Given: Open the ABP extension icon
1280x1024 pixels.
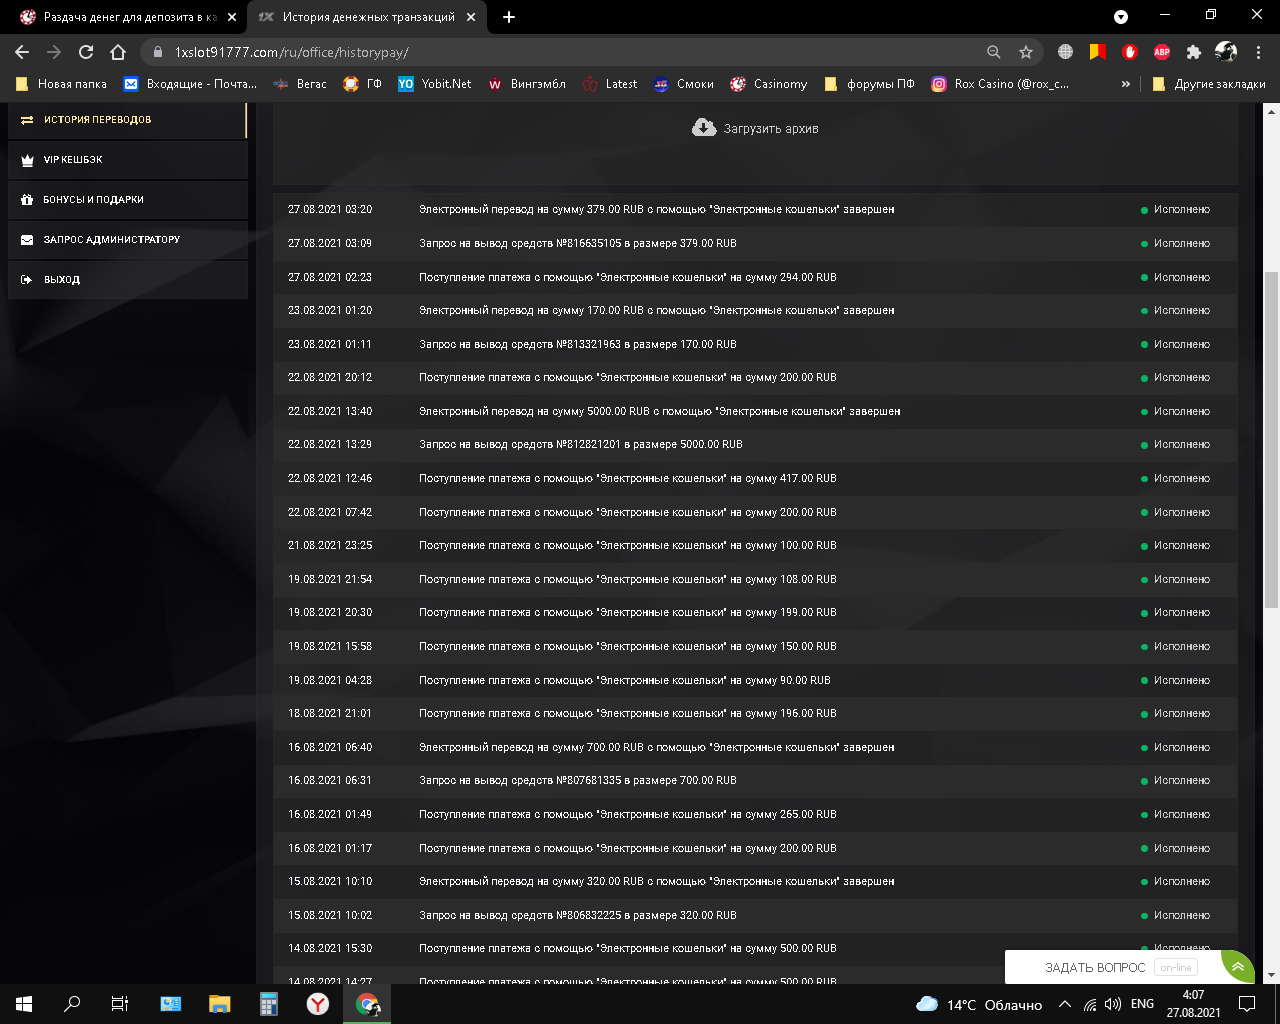Looking at the screenshot, I should (x=1162, y=52).
